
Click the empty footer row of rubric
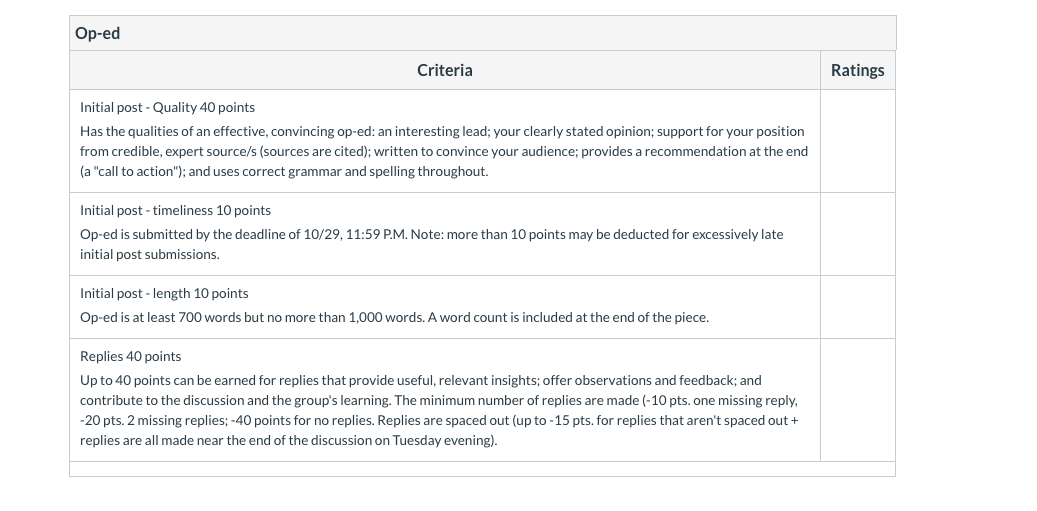tap(482, 469)
